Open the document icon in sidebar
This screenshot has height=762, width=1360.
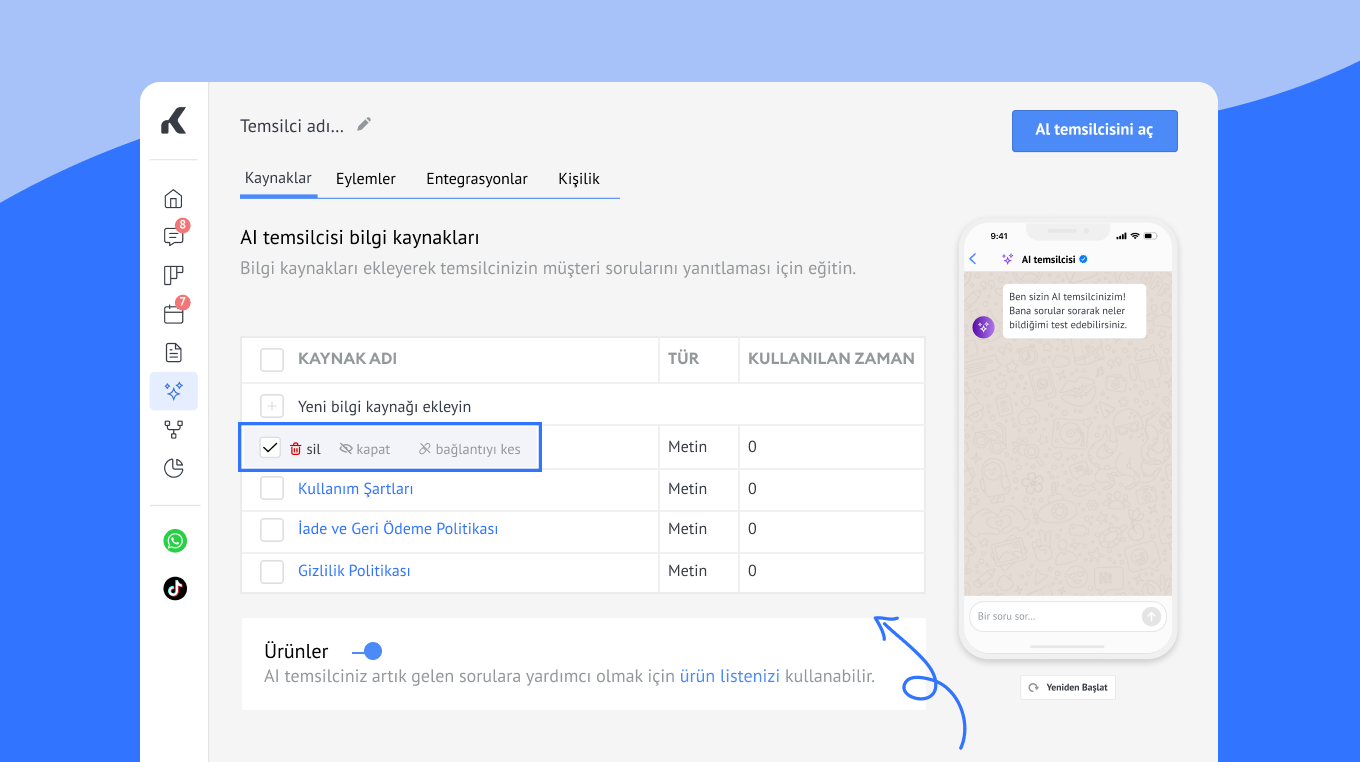[174, 352]
